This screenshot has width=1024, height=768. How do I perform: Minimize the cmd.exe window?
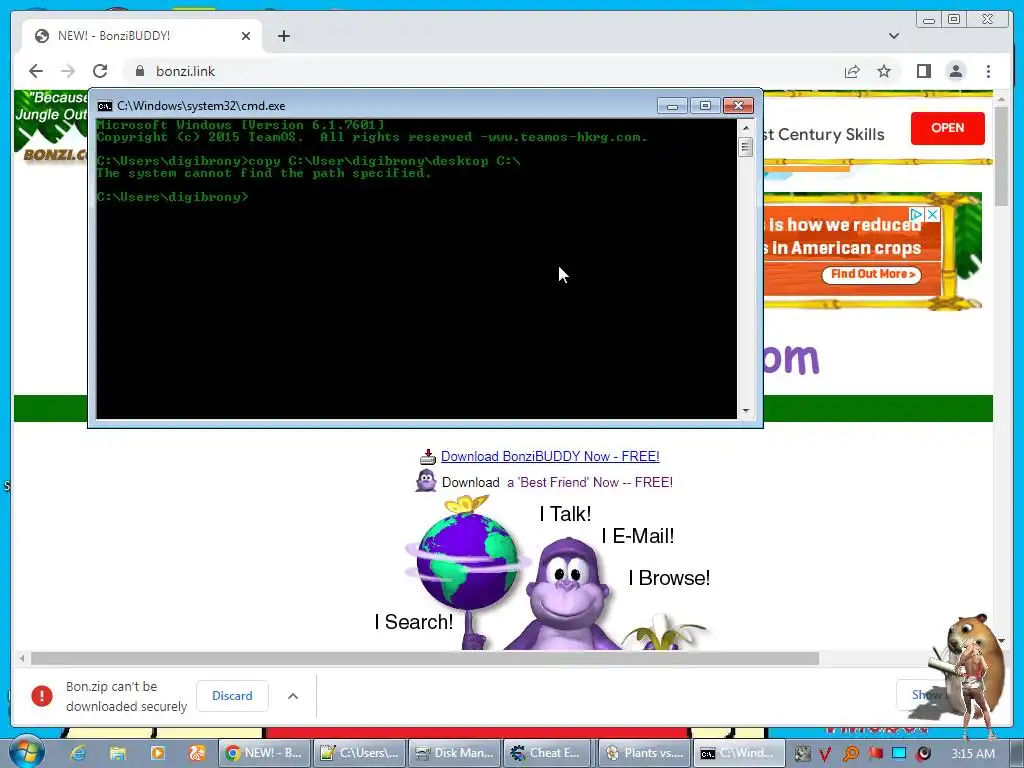tap(672, 106)
